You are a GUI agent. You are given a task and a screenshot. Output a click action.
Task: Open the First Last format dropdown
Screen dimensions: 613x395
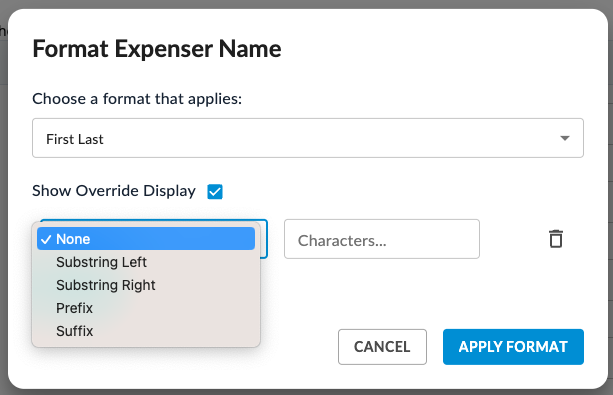click(308, 138)
